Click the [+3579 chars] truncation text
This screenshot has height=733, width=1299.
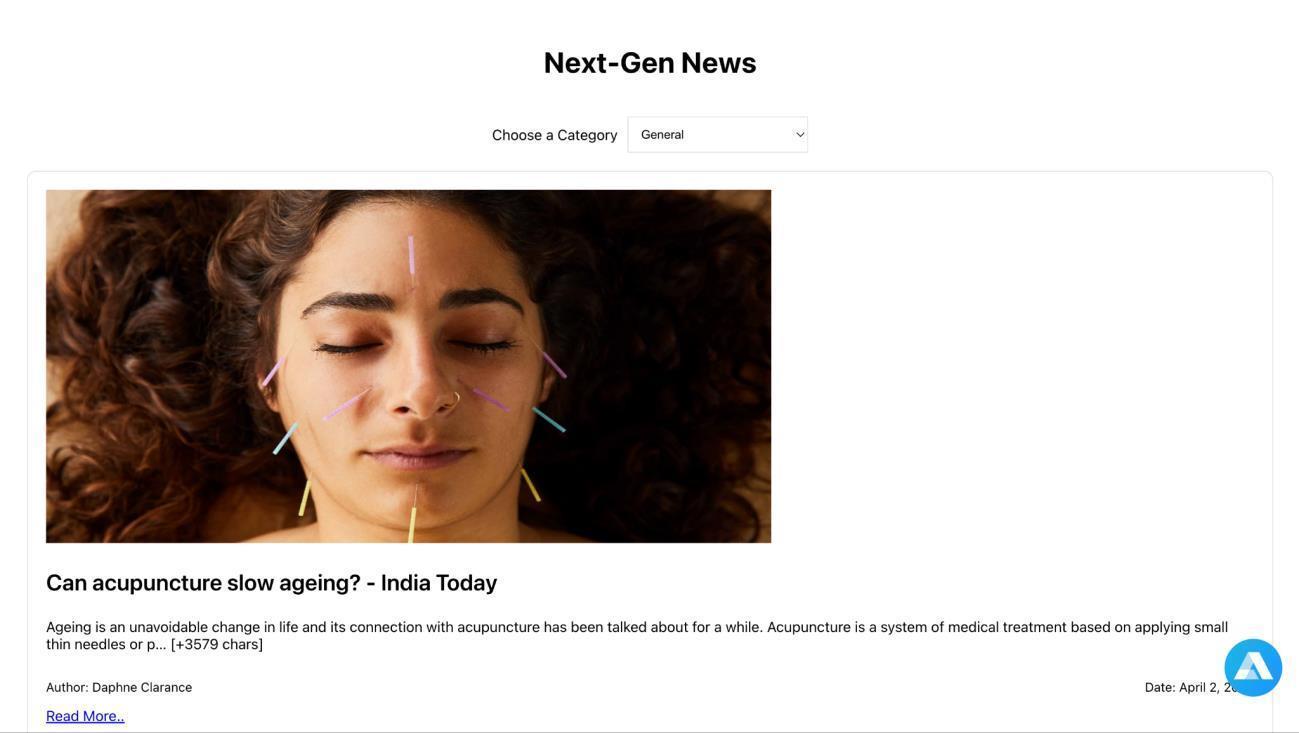click(x=217, y=644)
